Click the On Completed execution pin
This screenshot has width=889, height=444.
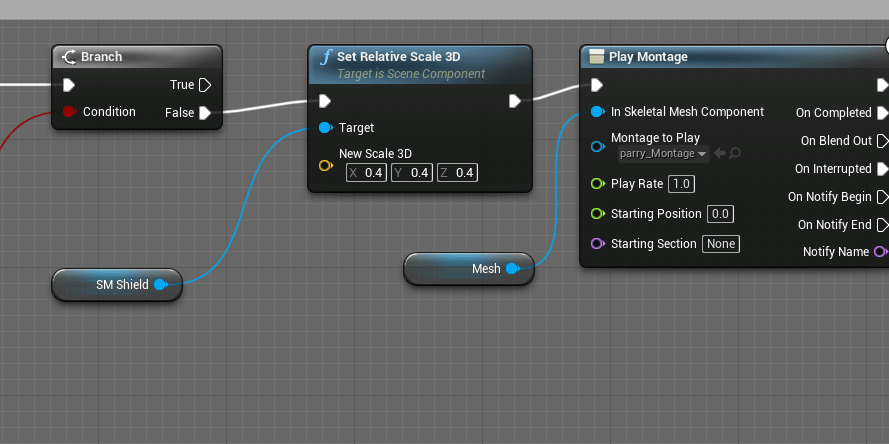[882, 113]
